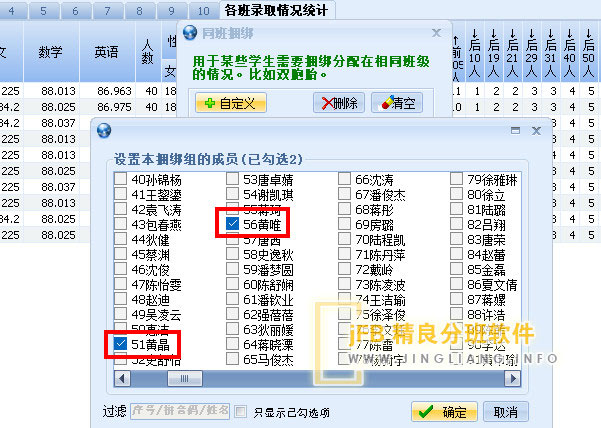601x428 pixels.
Task: Switch to tab 4
Action: pyautogui.click(x=11, y=11)
